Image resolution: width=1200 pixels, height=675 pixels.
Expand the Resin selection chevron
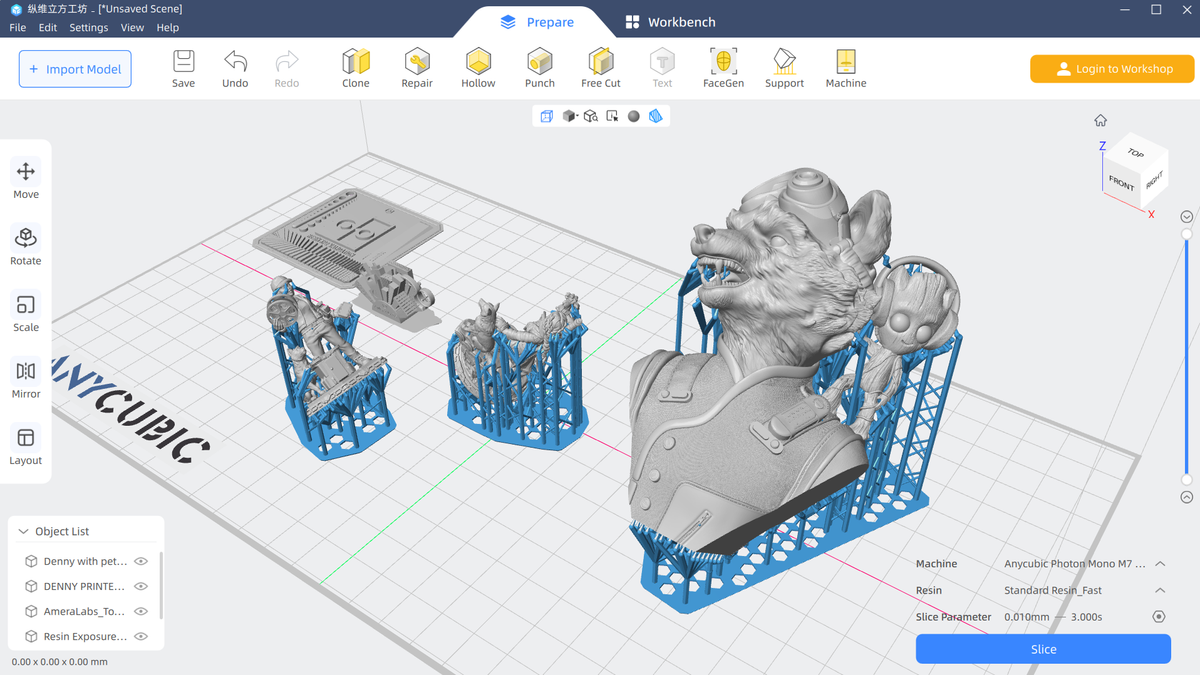pyautogui.click(x=1160, y=590)
